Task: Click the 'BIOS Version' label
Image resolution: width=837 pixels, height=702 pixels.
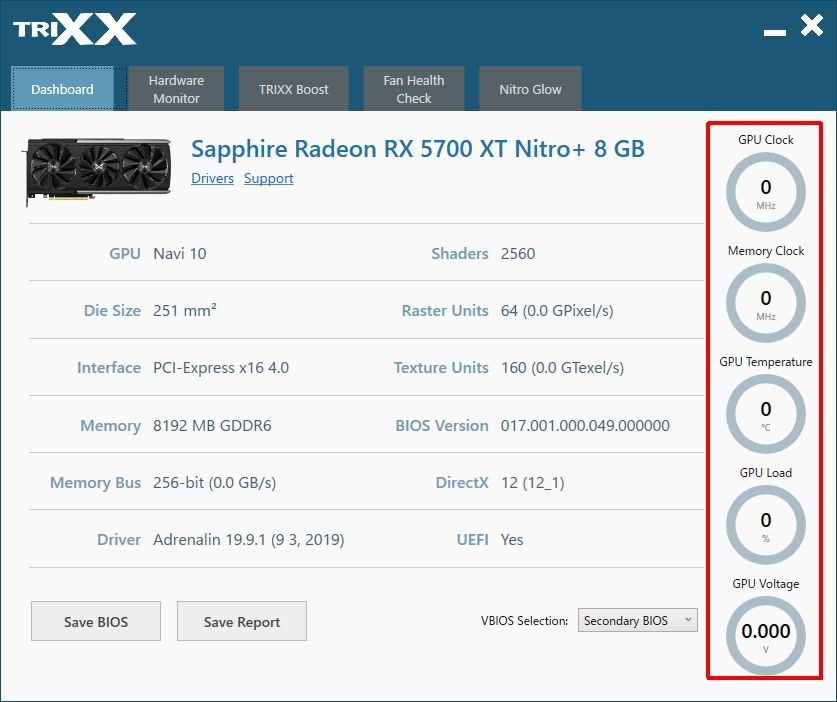Action: click(442, 425)
